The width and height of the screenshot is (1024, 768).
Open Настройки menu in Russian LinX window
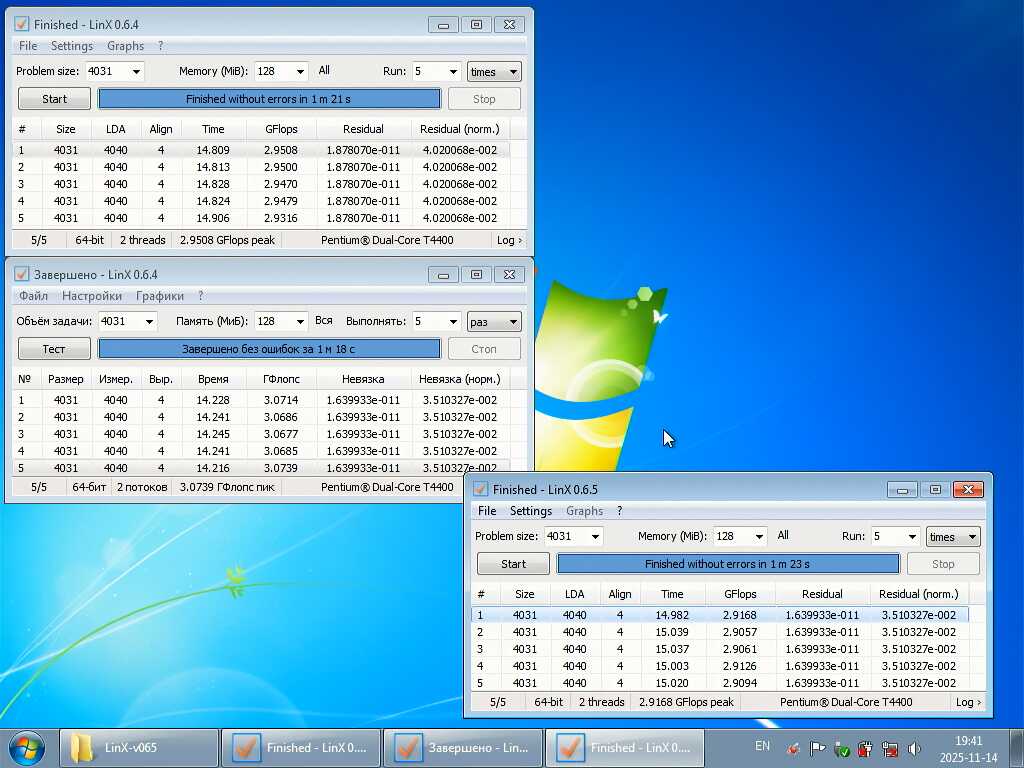click(92, 296)
